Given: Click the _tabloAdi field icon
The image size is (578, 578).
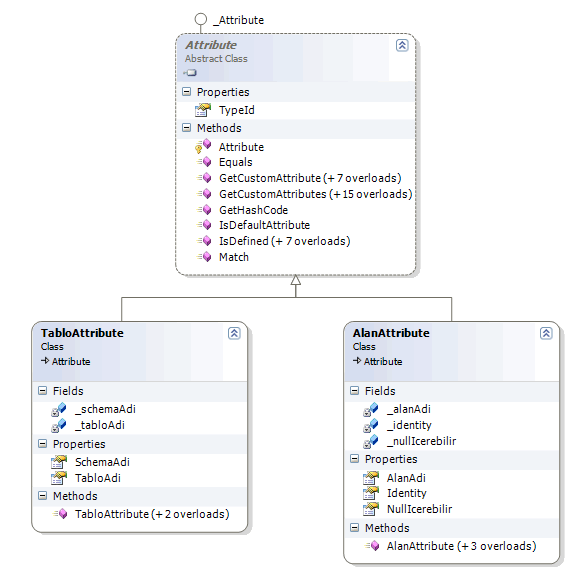Looking at the screenshot, I should coord(59,425).
